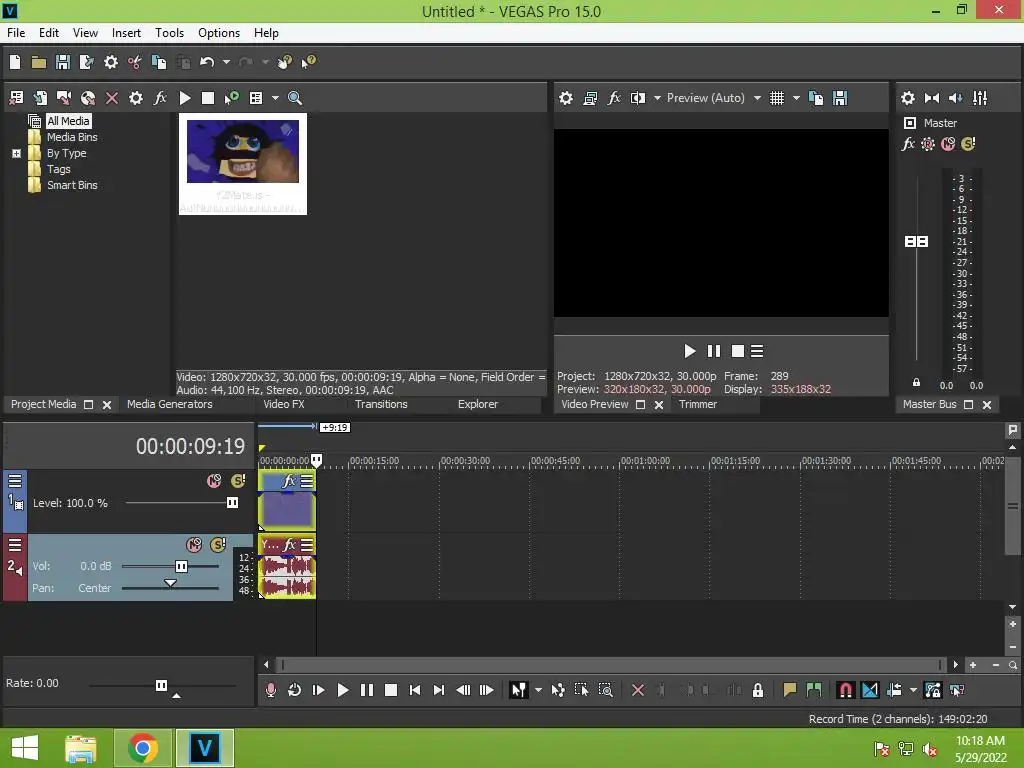Start media preview in Project Media toolbar
The width and height of the screenshot is (1024, 768).
[x=185, y=98]
